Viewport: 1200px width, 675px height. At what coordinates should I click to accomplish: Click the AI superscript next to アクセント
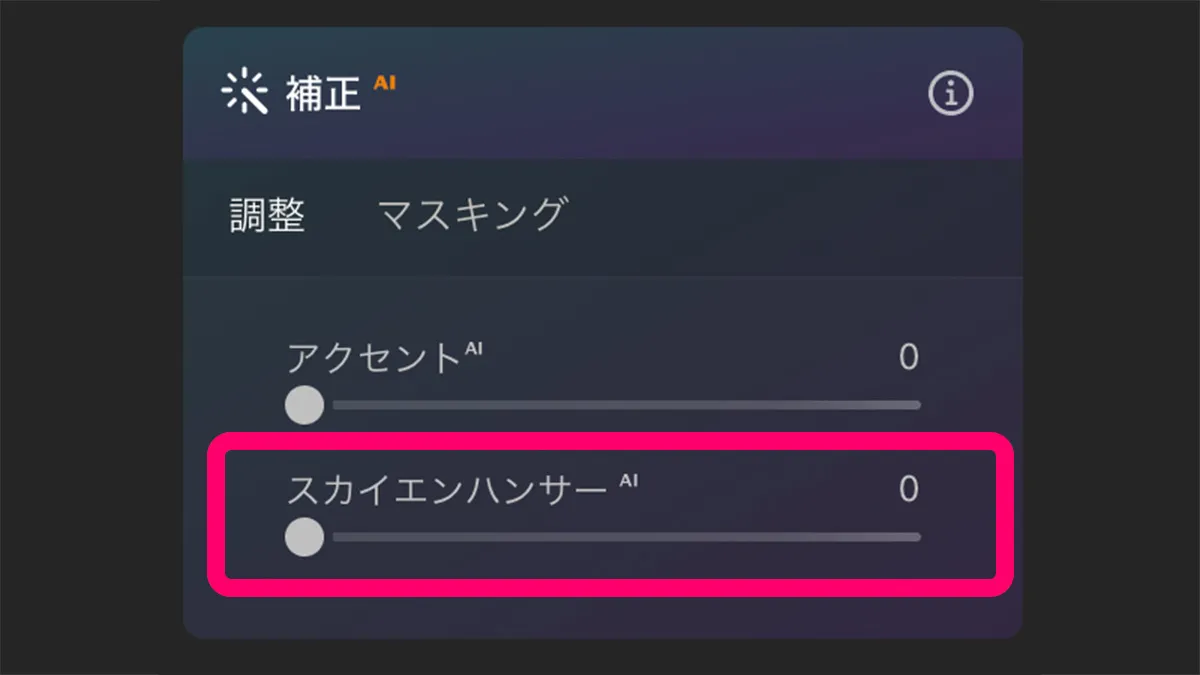[x=474, y=347]
